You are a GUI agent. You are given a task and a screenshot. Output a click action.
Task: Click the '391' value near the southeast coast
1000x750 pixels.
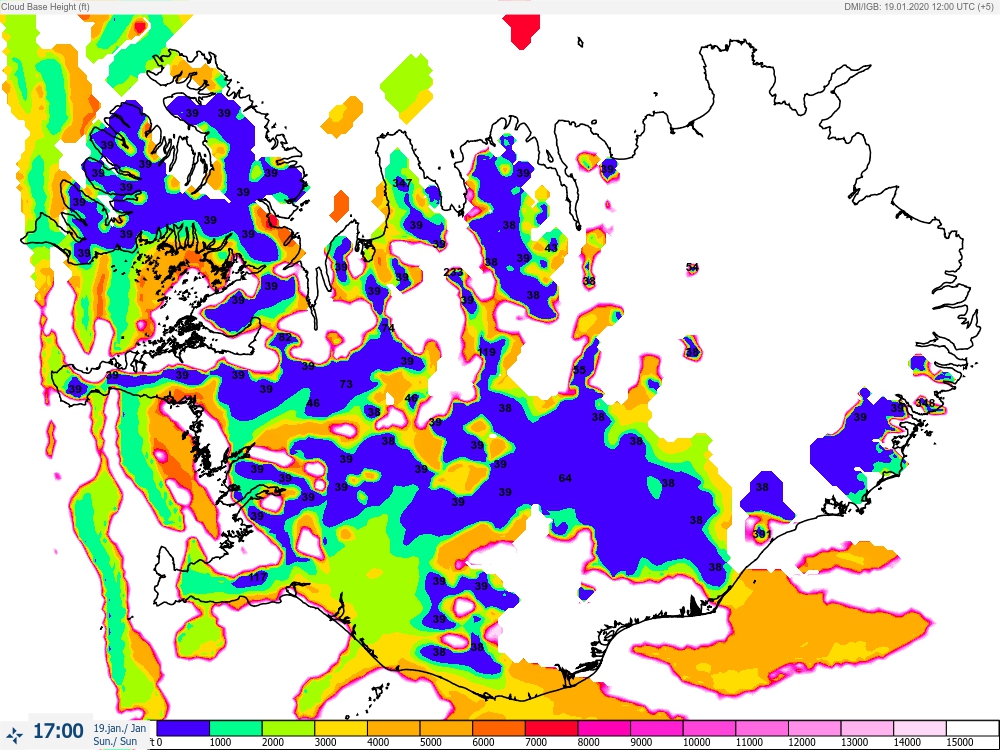pos(761,534)
